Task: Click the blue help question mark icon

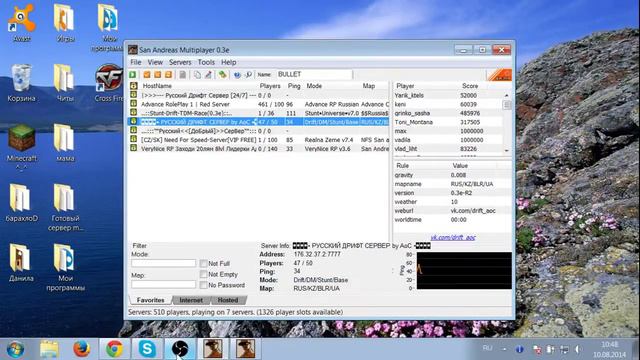Action: 237,75
